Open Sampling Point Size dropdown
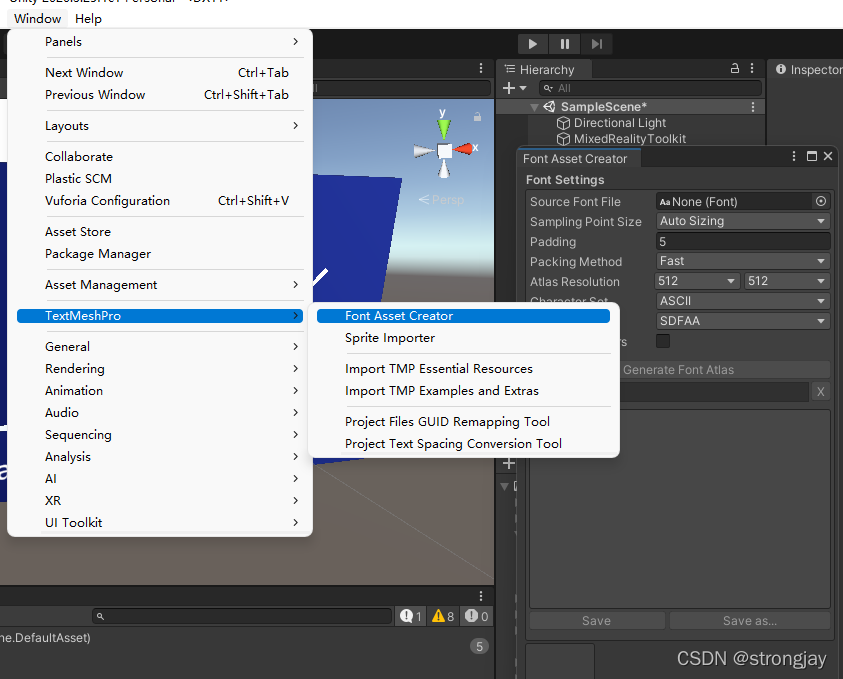Screen dimensions: 843x679 coord(743,221)
